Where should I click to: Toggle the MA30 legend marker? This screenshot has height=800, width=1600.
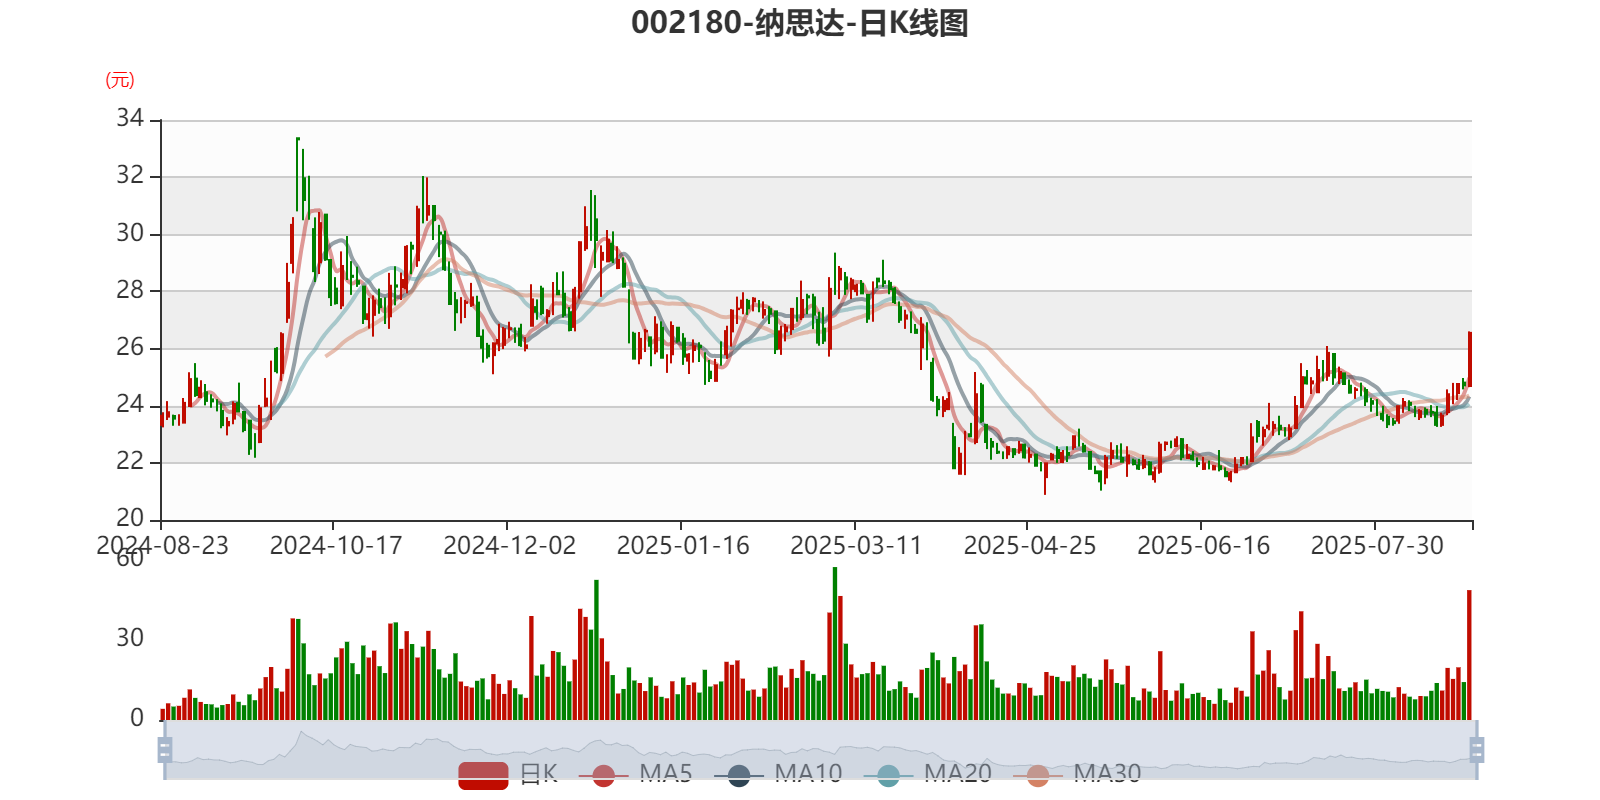[x=1038, y=775]
